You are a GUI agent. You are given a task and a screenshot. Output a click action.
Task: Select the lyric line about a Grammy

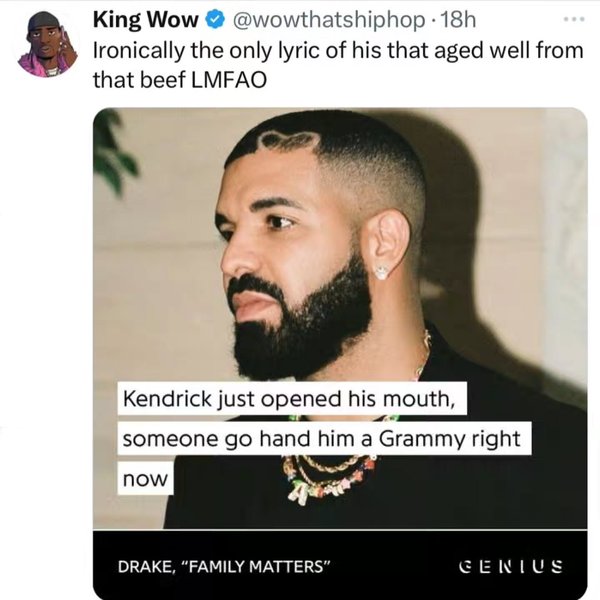[x=324, y=439]
